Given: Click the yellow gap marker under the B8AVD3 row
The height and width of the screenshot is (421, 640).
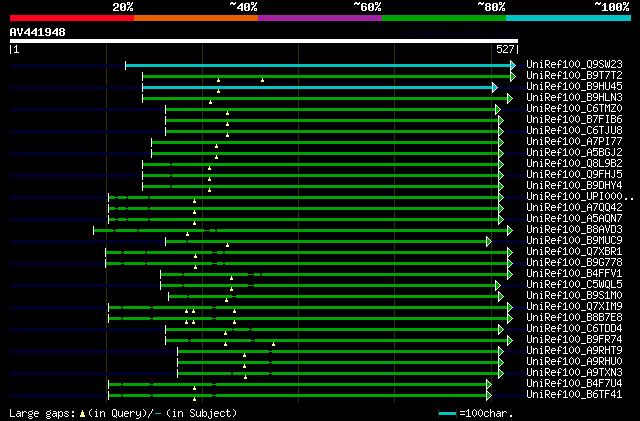Looking at the screenshot, I should pyautogui.click(x=187, y=234).
